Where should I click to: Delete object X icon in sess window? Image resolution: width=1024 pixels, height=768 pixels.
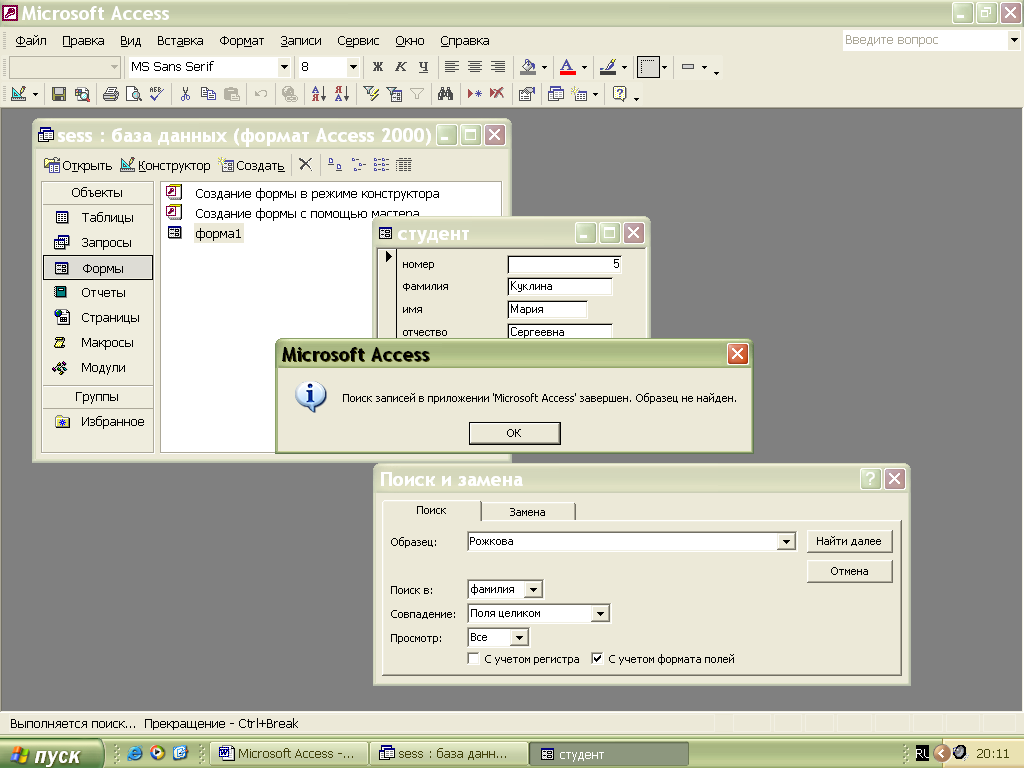point(306,165)
